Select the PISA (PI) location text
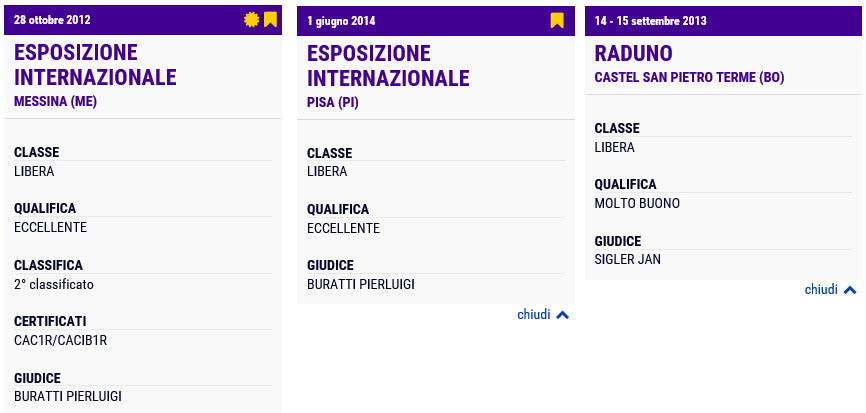The height and width of the screenshot is (413, 866). coord(332,103)
